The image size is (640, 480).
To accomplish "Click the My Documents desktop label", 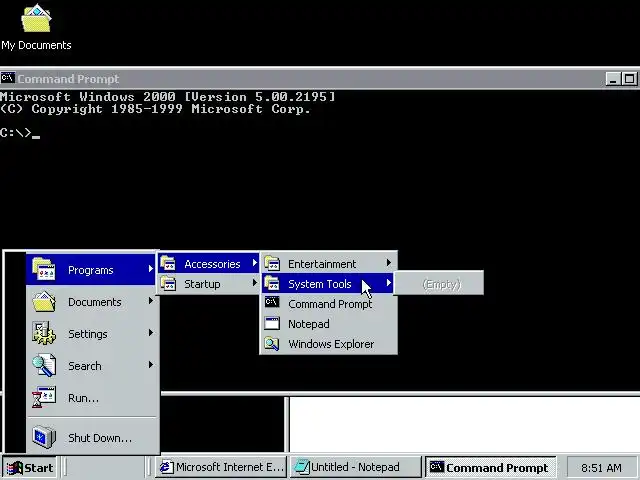I will coord(36,45).
